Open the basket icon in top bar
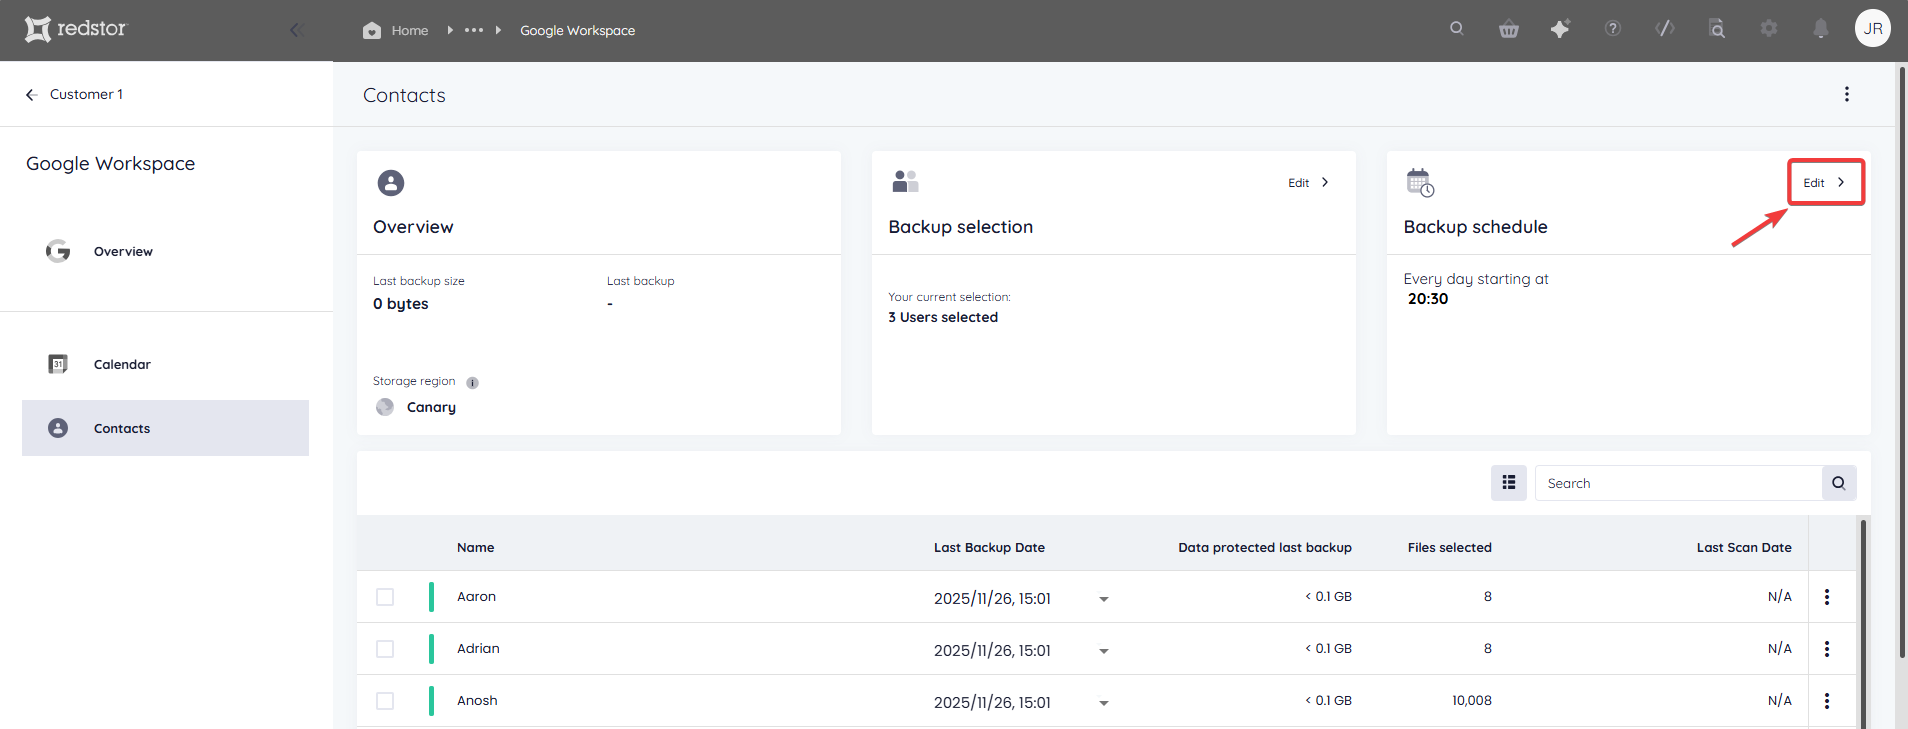1908x729 pixels. click(x=1509, y=29)
